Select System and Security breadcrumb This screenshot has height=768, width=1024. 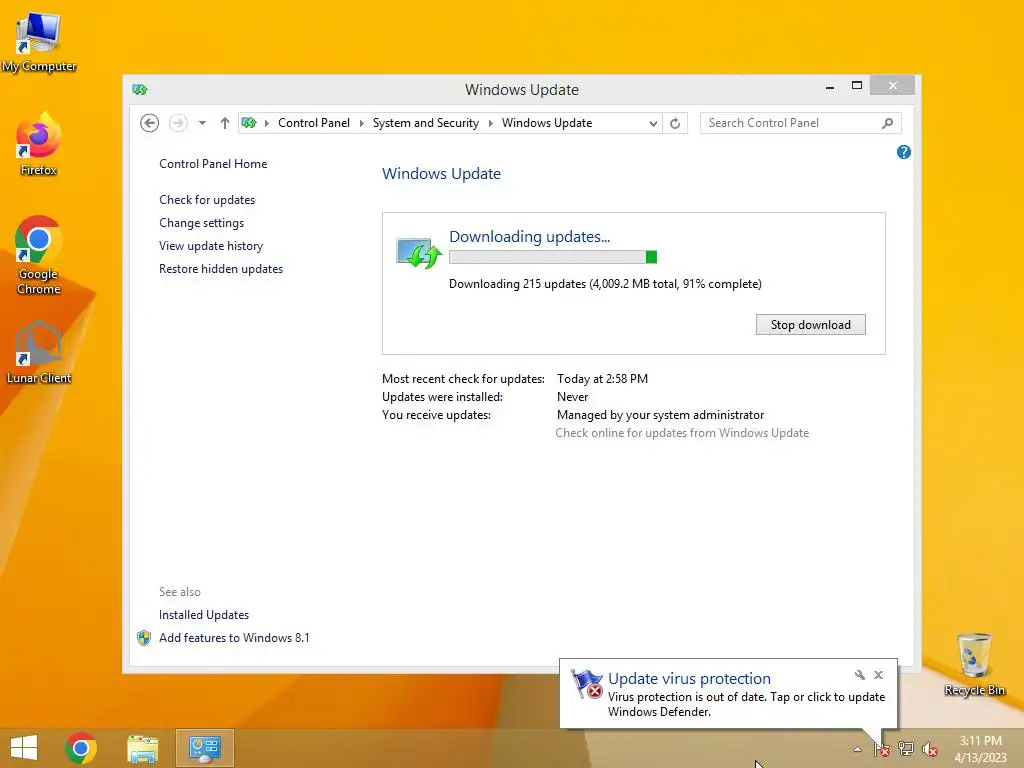click(x=425, y=123)
